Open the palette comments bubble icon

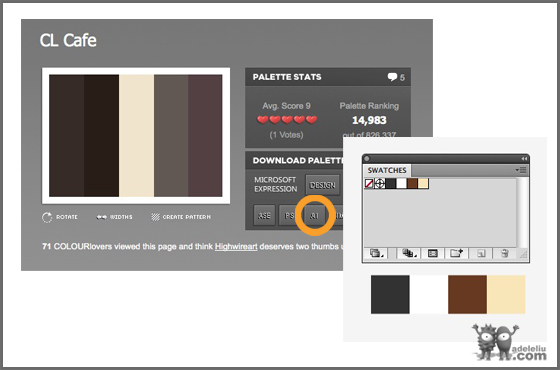click(392, 77)
